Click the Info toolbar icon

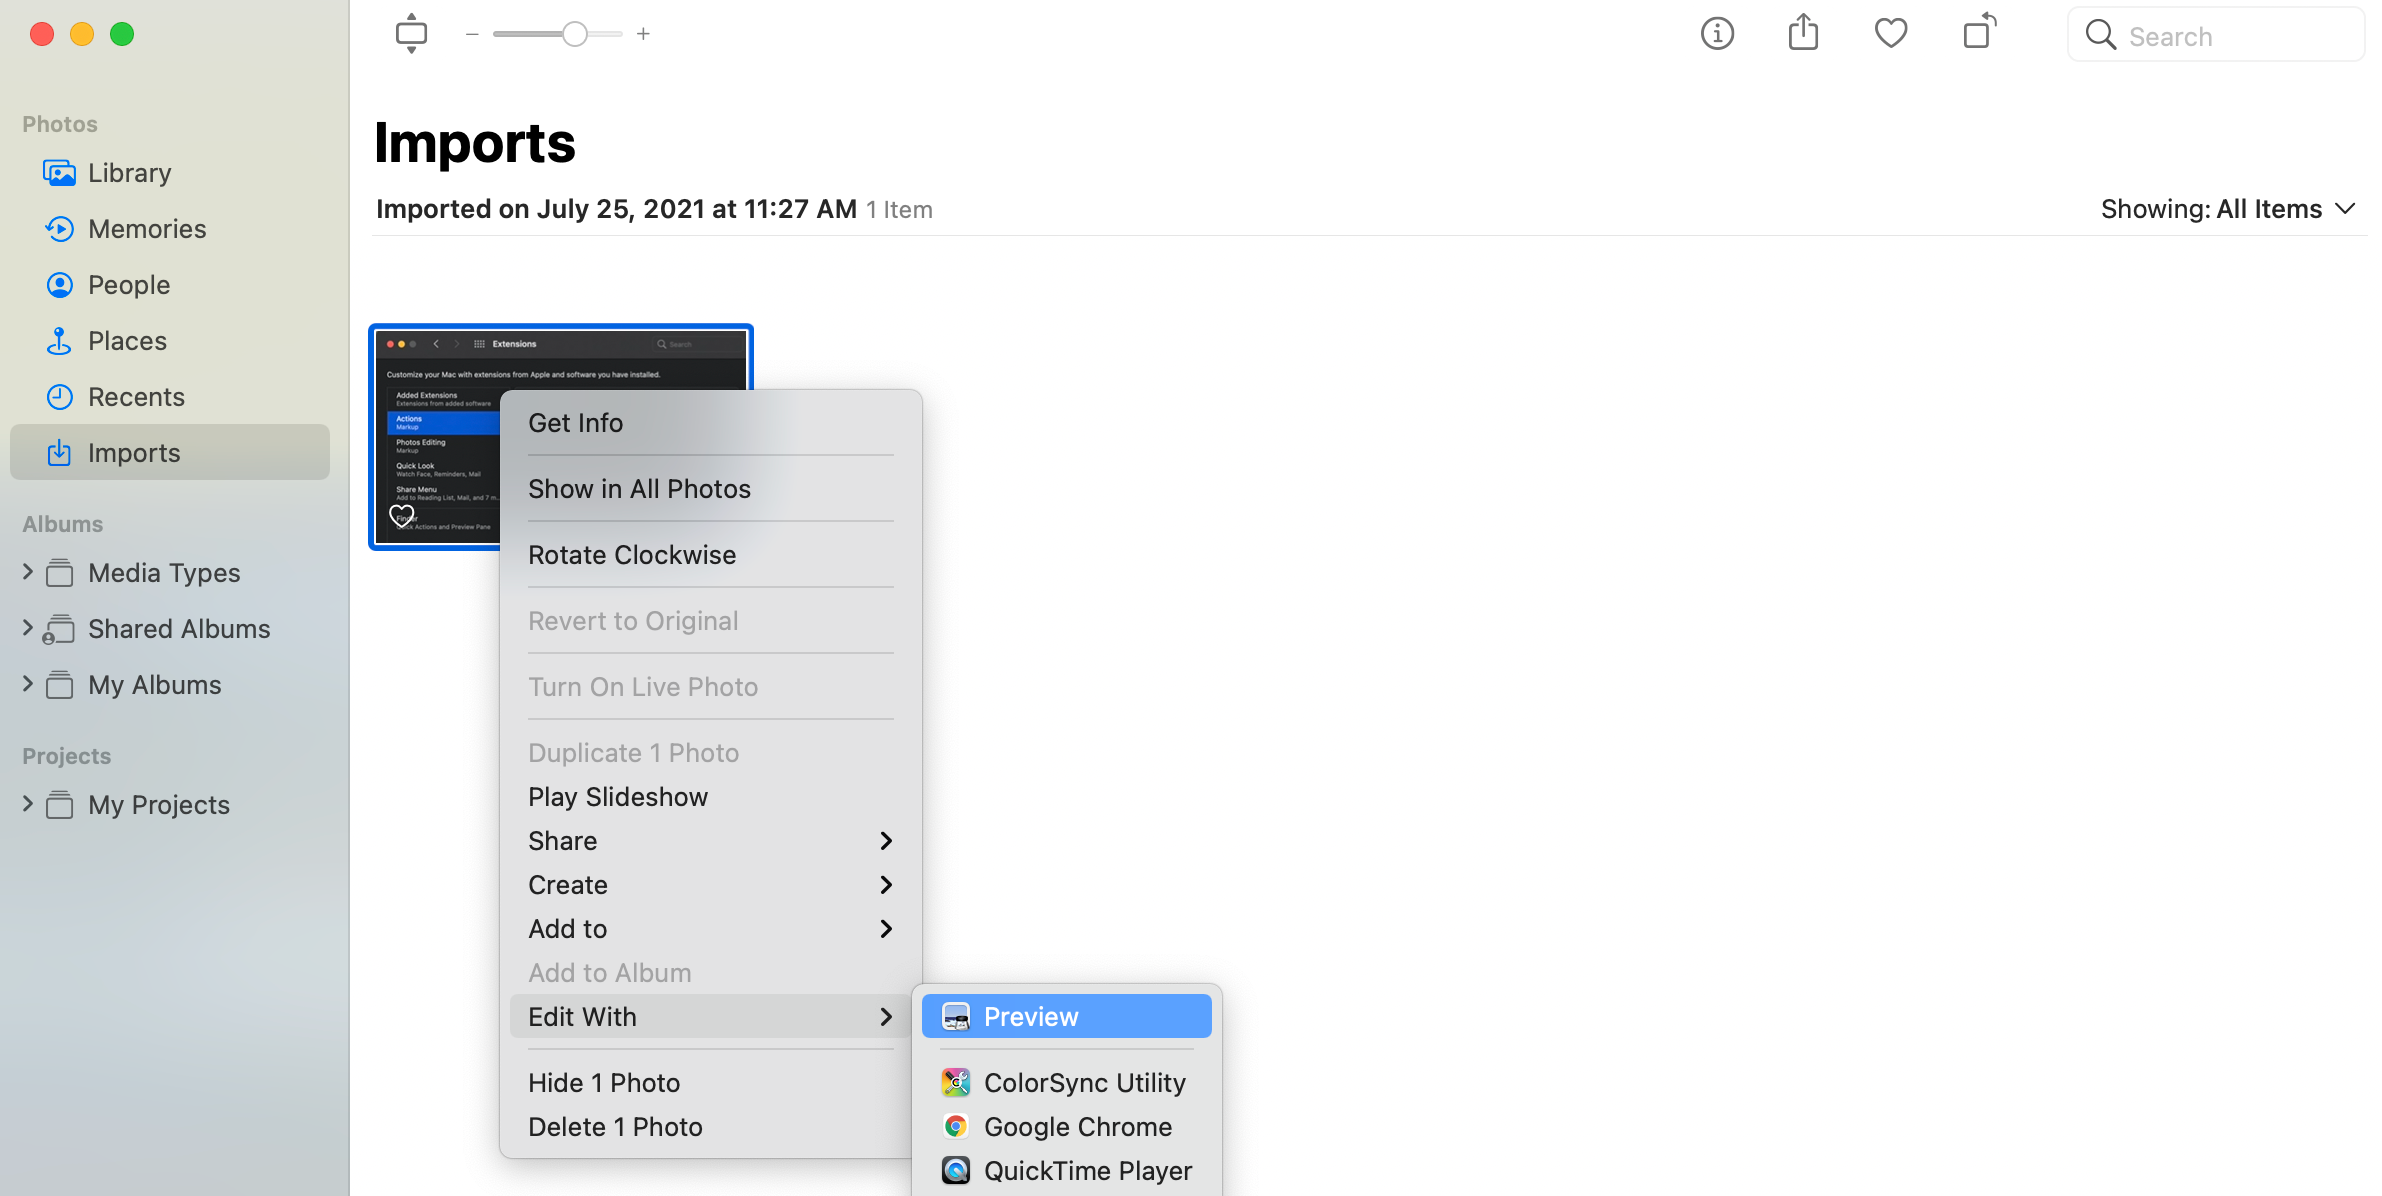(1717, 34)
